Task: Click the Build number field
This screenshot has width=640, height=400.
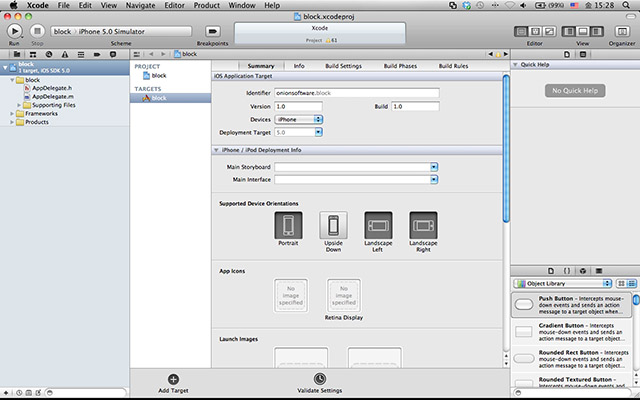Action: pyautogui.click(x=416, y=106)
